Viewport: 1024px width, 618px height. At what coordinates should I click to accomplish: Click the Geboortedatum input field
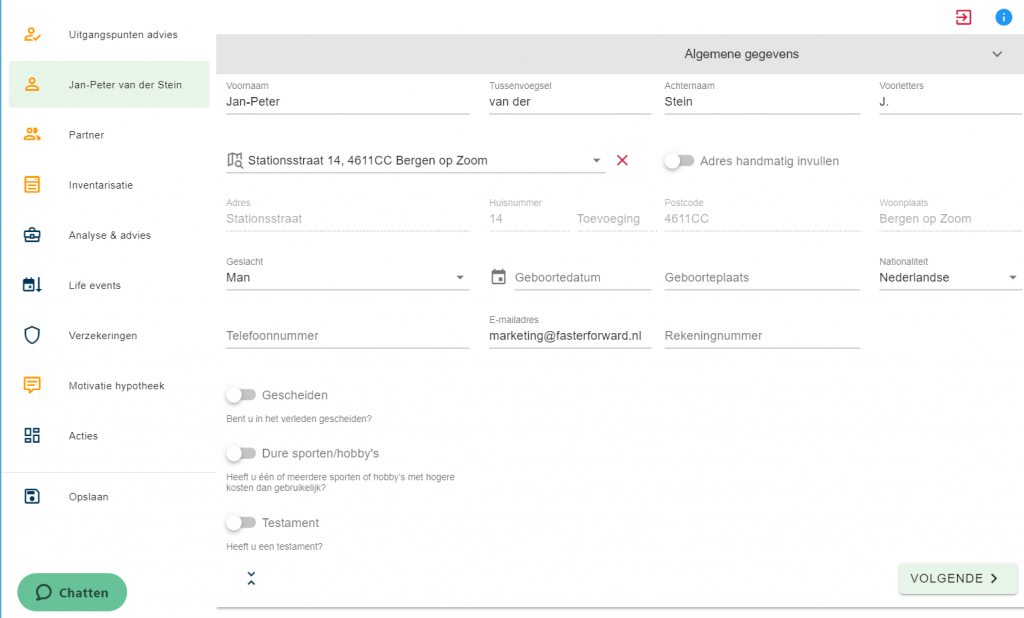583,278
